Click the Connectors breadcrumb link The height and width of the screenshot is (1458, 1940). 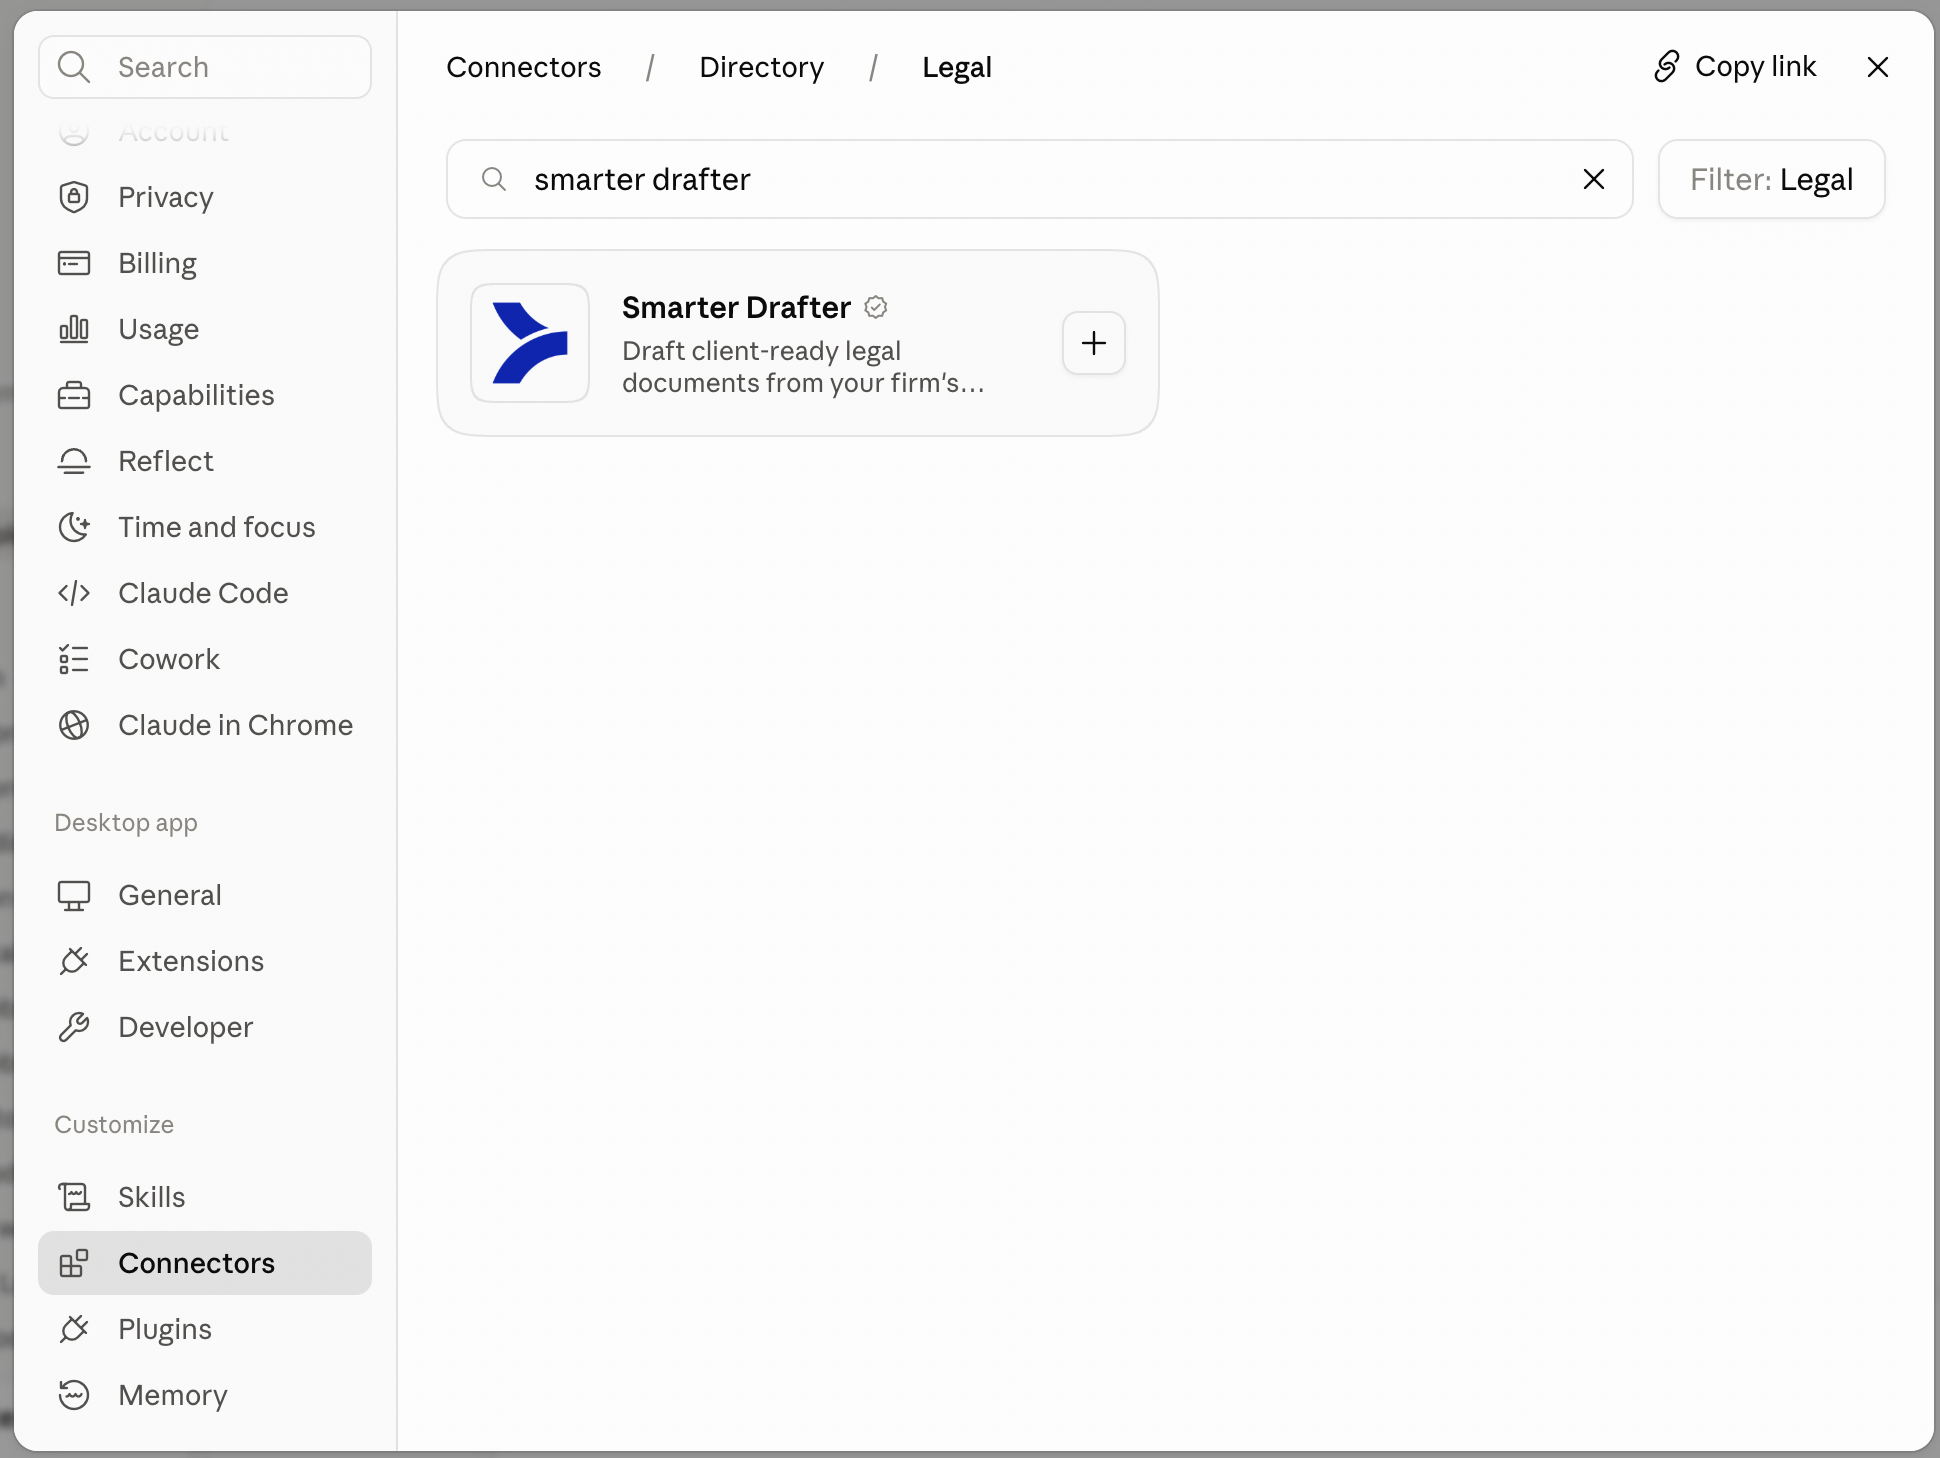(x=524, y=67)
